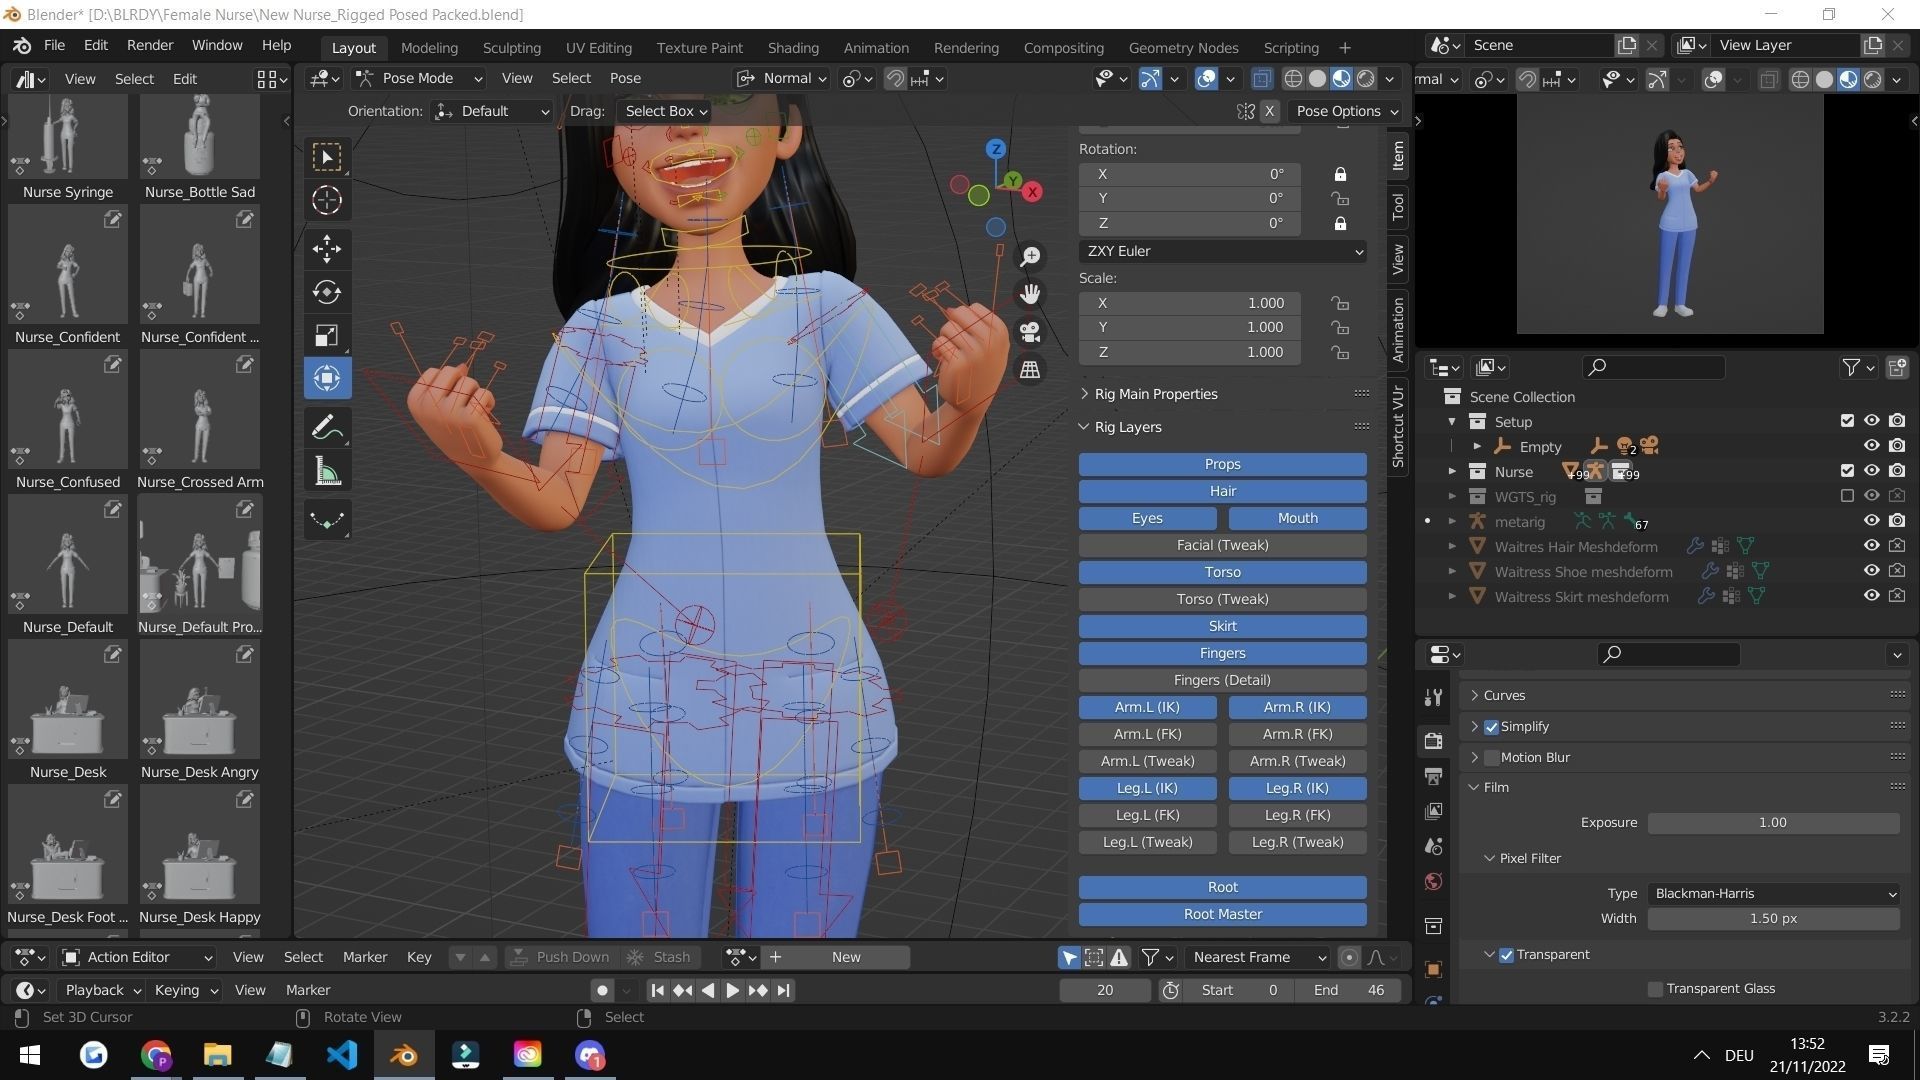The height and width of the screenshot is (1080, 1920).
Task: Select the Breakdowner pose tool
Action: tap(327, 520)
